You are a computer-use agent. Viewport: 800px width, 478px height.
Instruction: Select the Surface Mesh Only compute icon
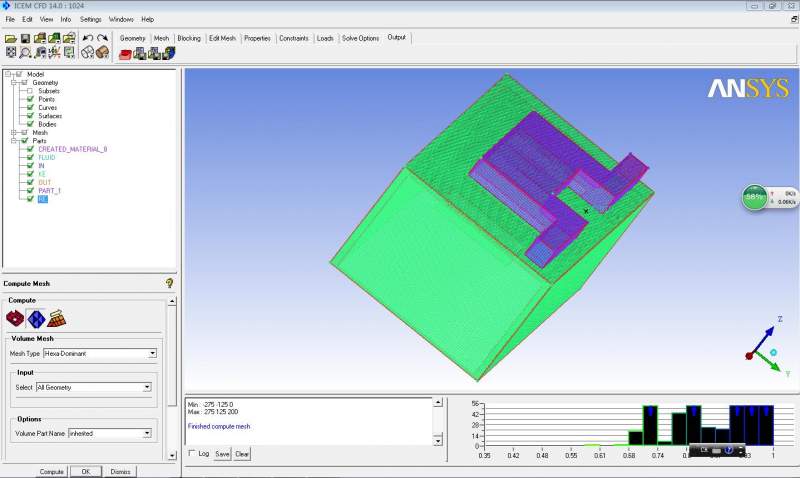pos(15,319)
